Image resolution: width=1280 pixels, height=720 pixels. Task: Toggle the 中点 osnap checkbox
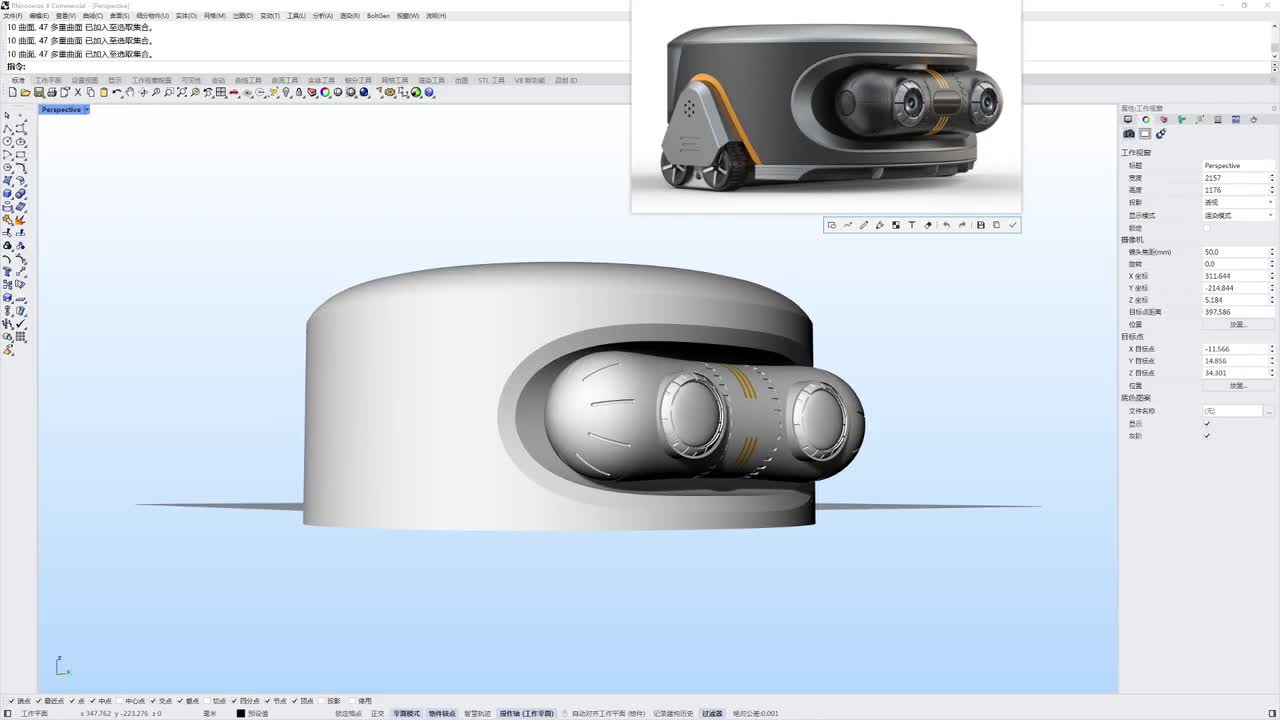coord(94,701)
